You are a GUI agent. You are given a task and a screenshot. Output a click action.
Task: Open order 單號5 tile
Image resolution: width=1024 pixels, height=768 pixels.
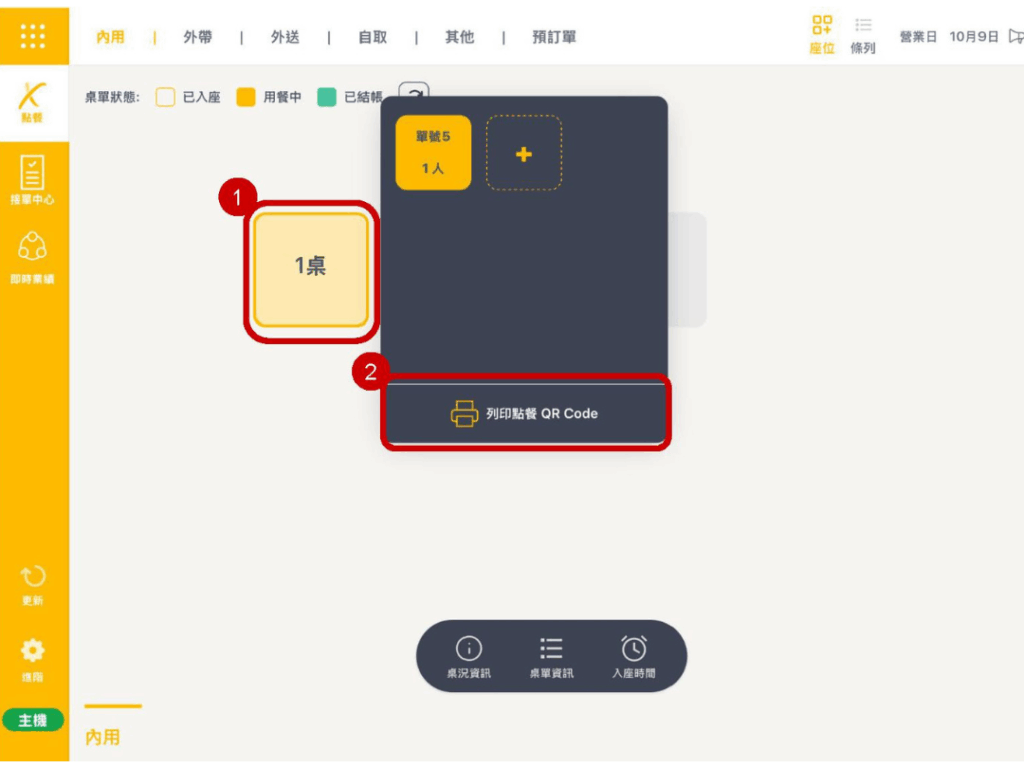point(433,153)
